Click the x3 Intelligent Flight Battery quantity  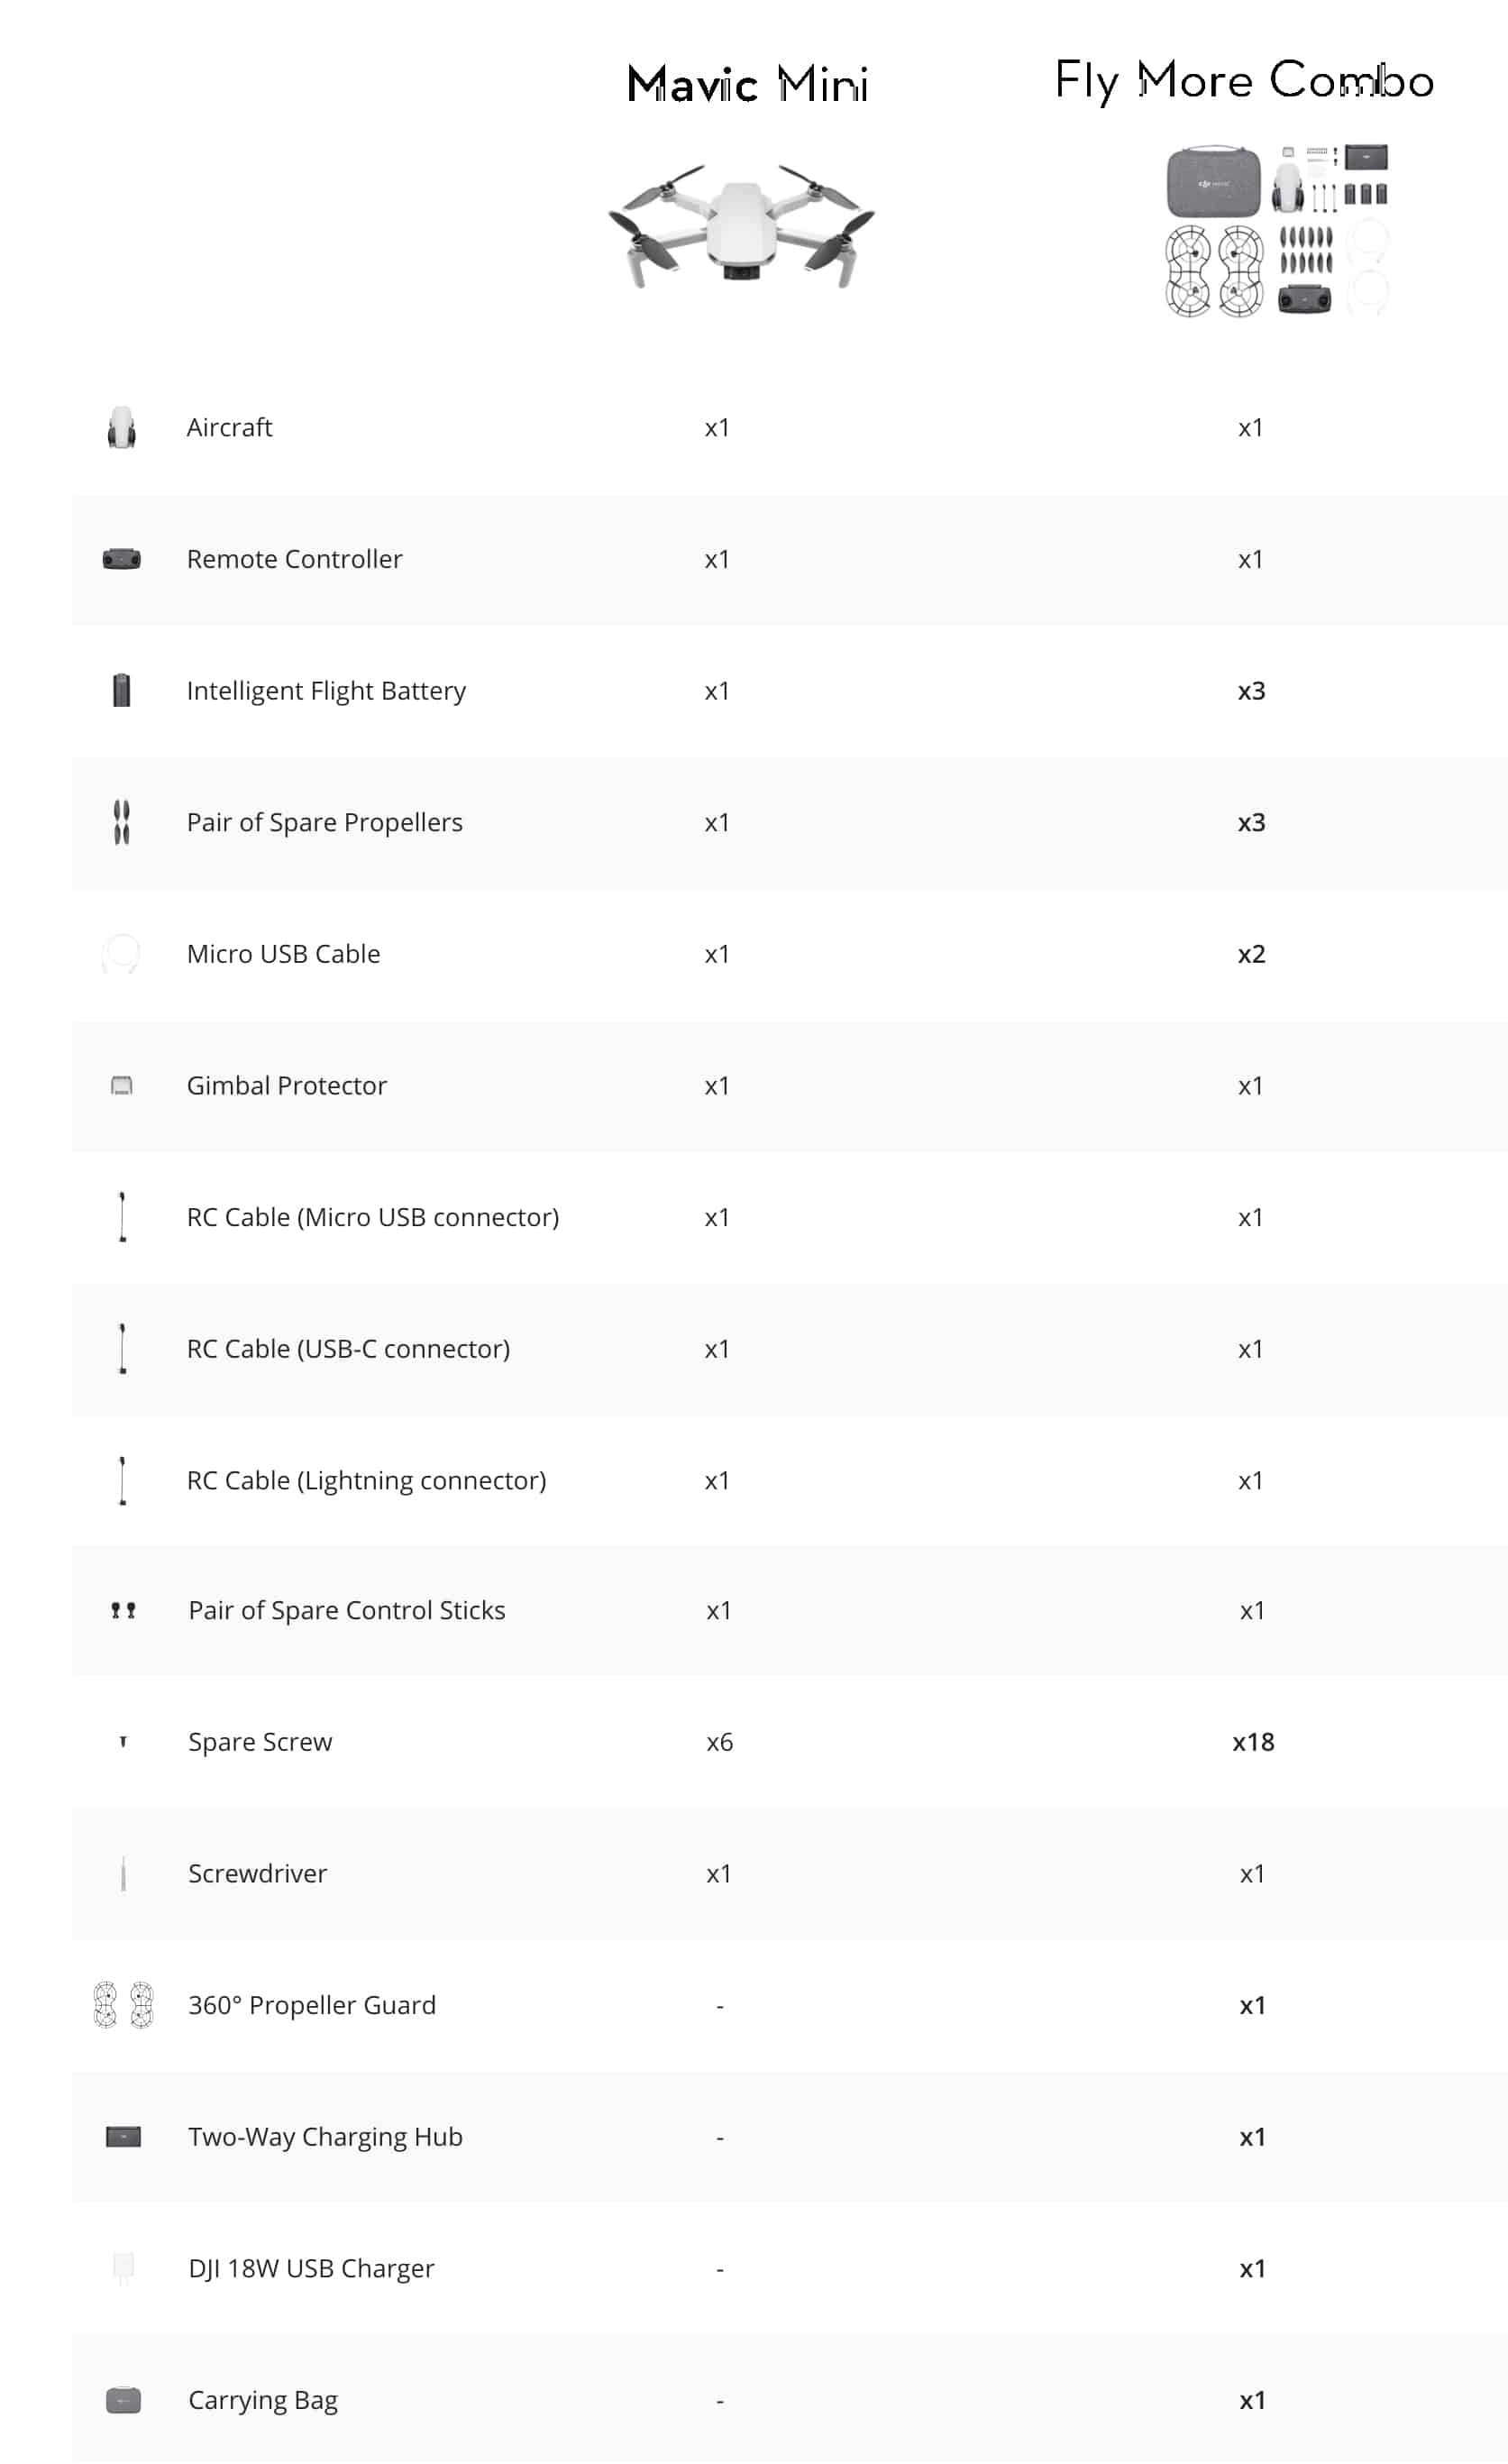[x=1251, y=690]
